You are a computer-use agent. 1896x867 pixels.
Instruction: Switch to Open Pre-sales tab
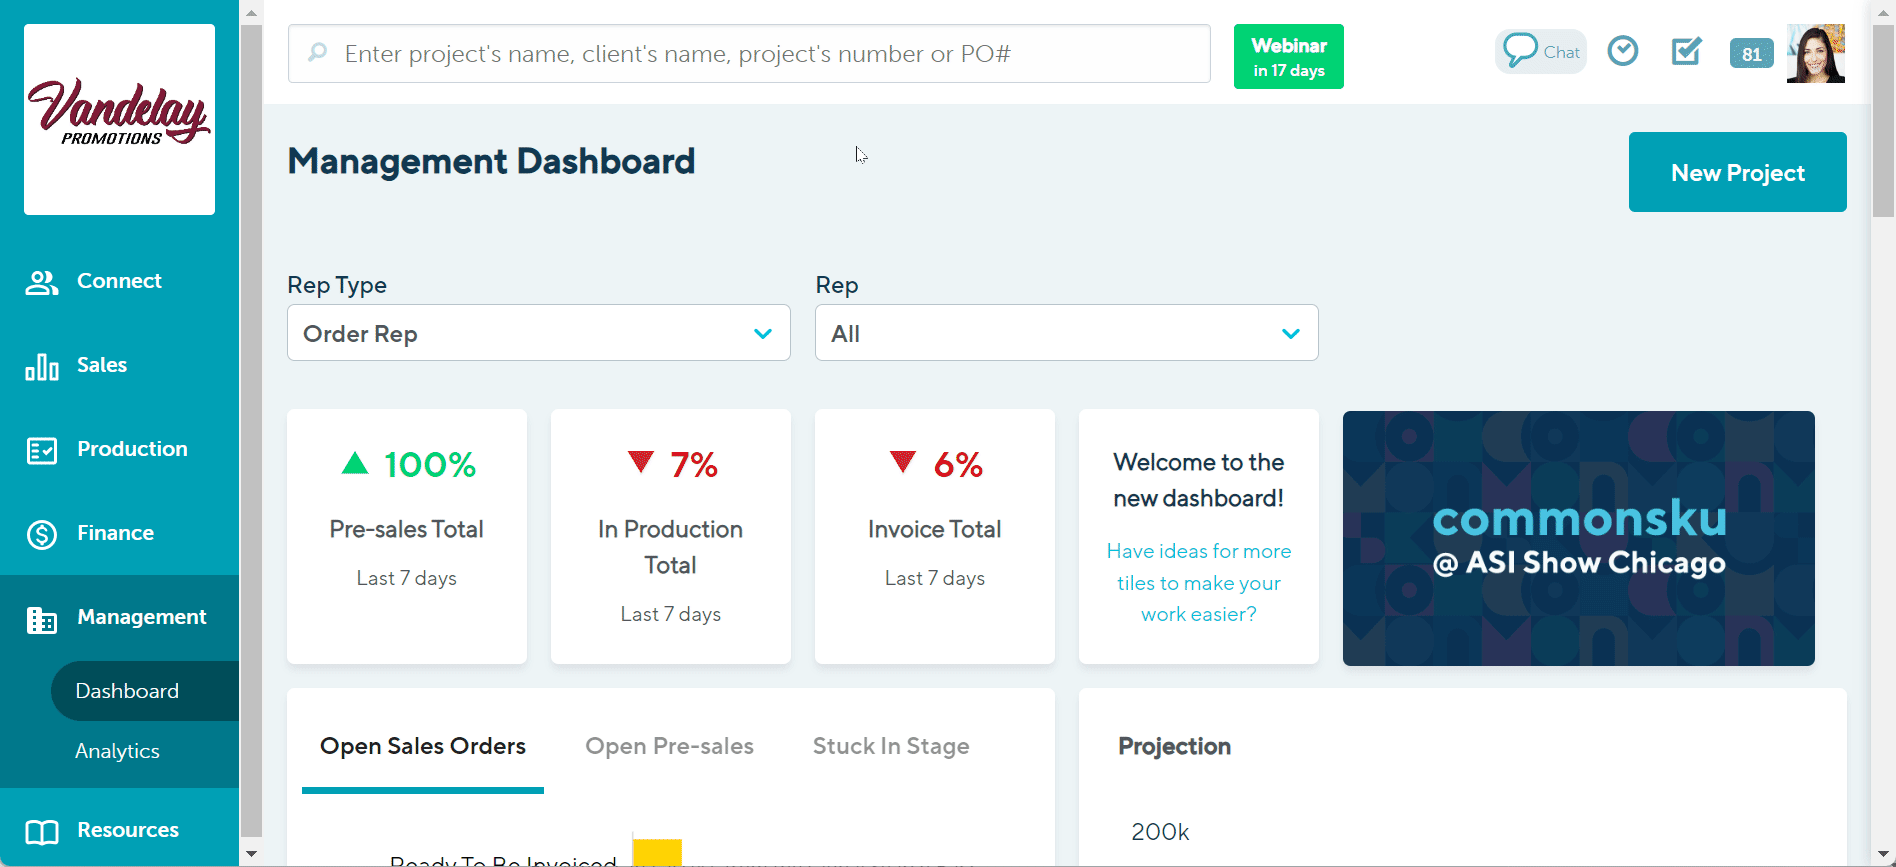click(x=669, y=746)
